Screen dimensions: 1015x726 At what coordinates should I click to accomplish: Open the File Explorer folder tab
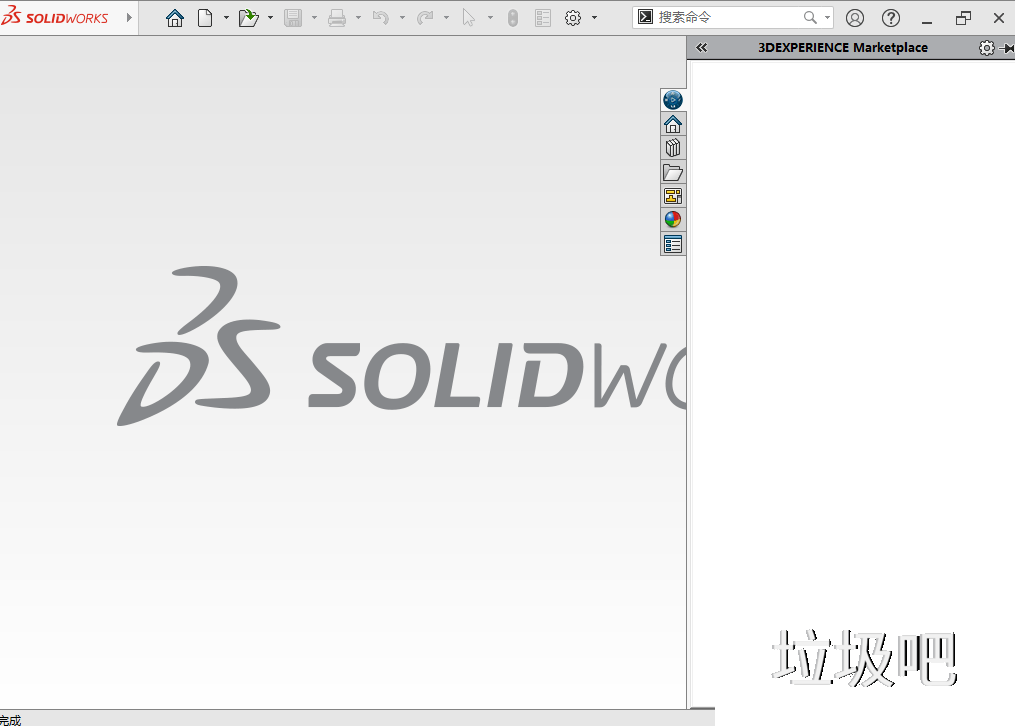pos(673,172)
